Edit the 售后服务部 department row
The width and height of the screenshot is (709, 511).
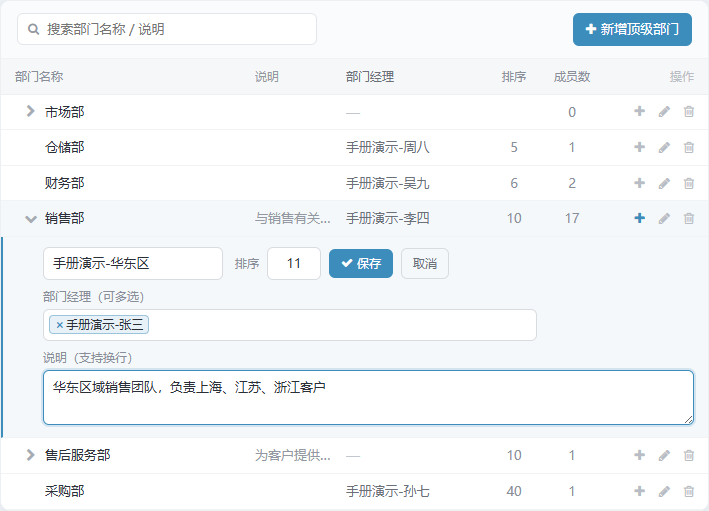coord(664,455)
